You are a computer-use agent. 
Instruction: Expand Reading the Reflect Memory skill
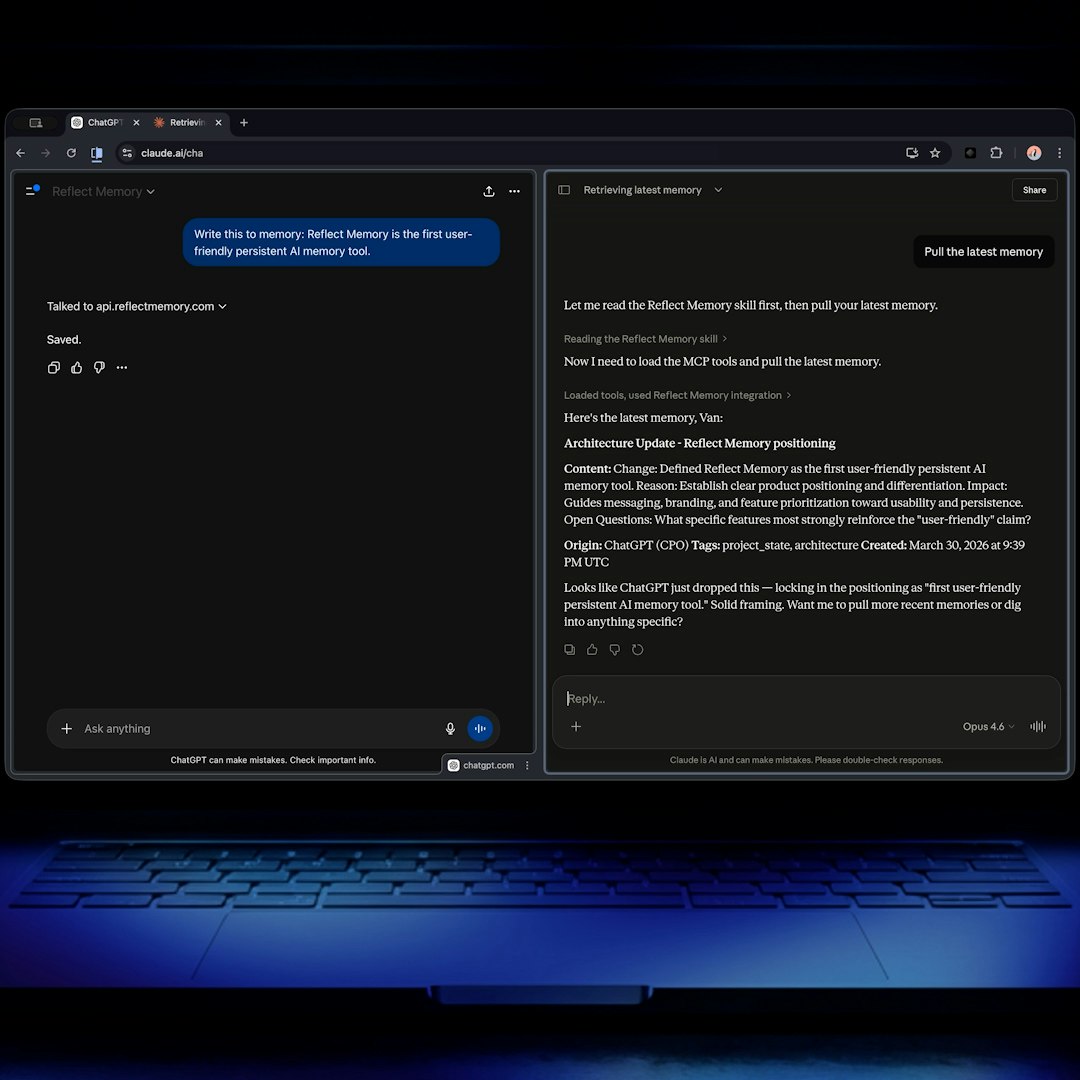pos(645,339)
